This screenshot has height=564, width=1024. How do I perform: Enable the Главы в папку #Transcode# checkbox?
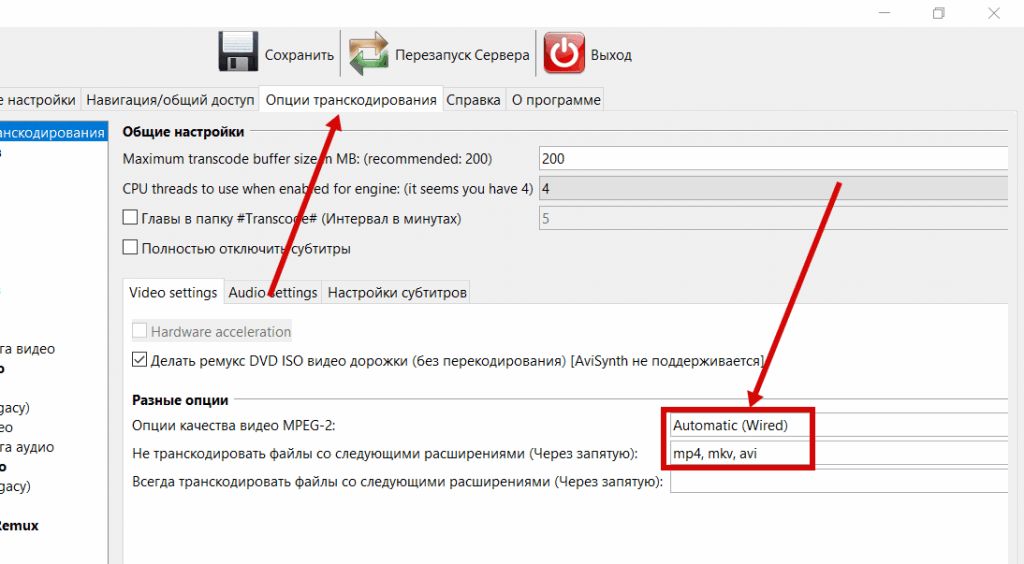click(131, 217)
